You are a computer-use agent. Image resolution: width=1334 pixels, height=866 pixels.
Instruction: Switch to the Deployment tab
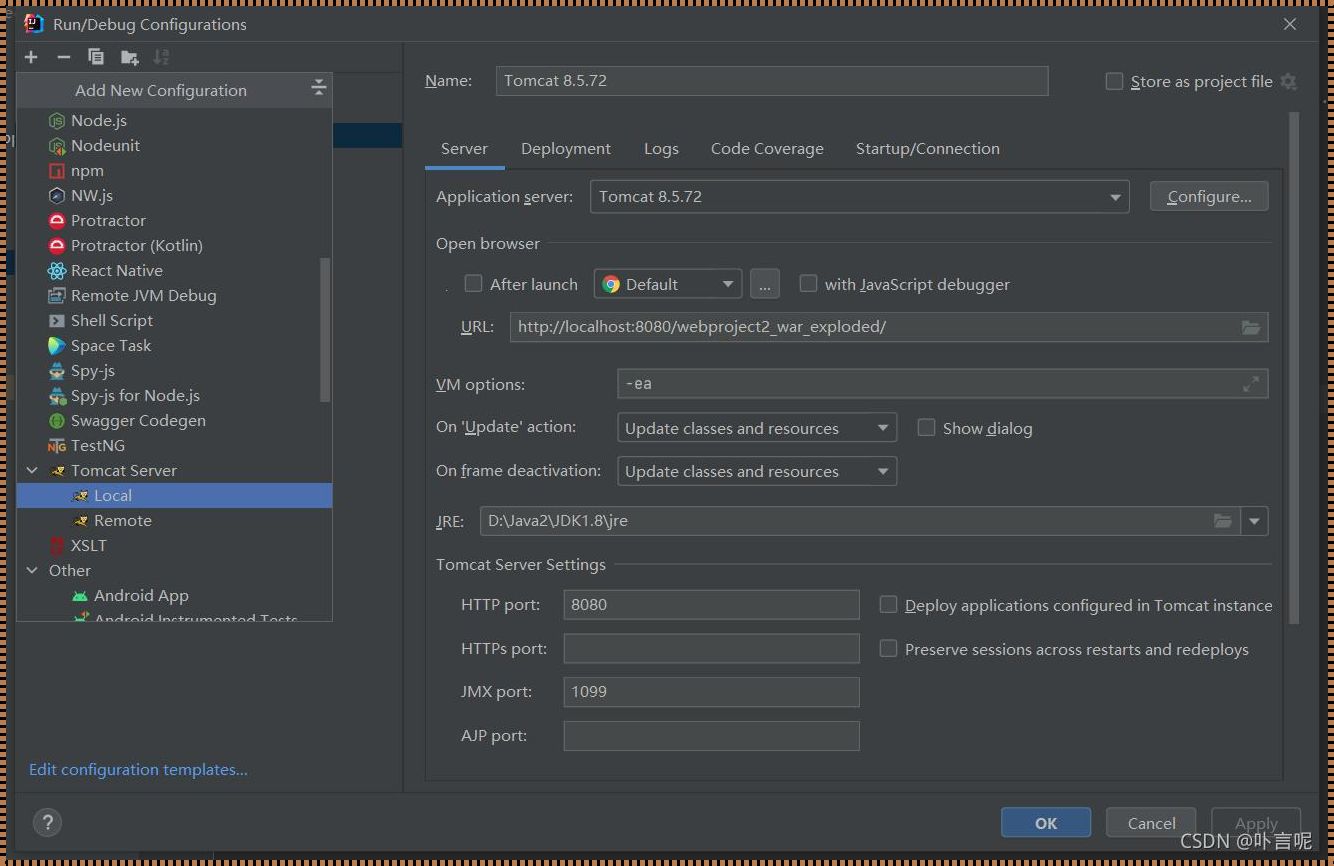(x=566, y=148)
